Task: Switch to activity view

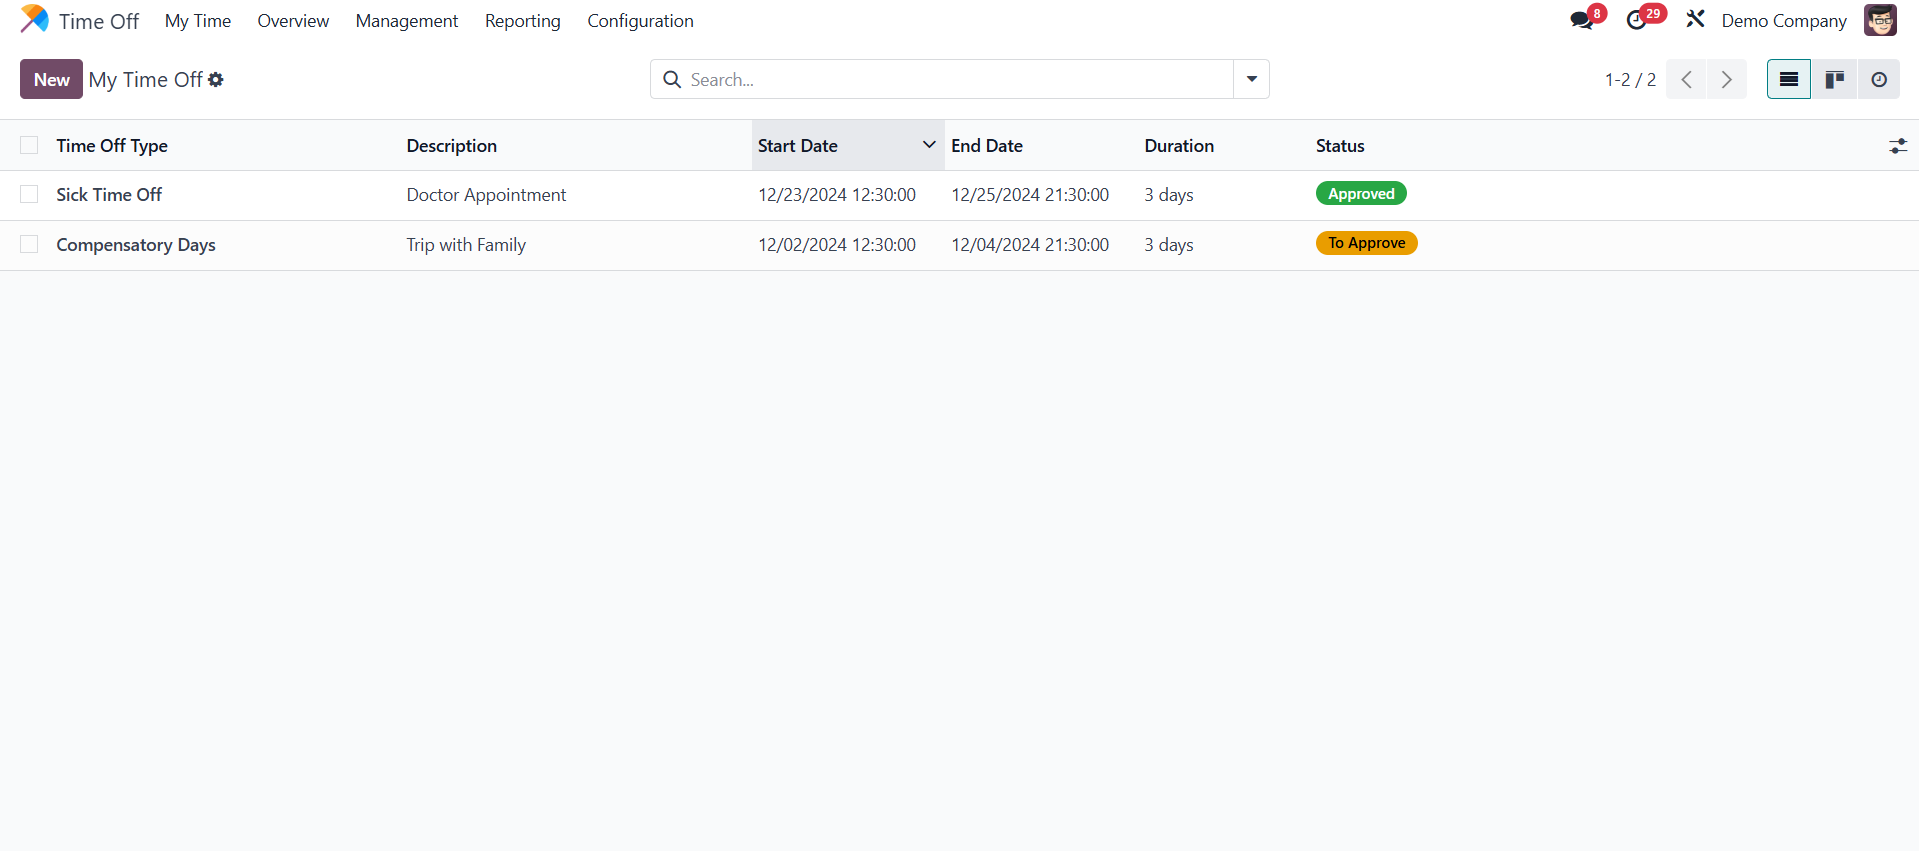Action: click(x=1879, y=79)
